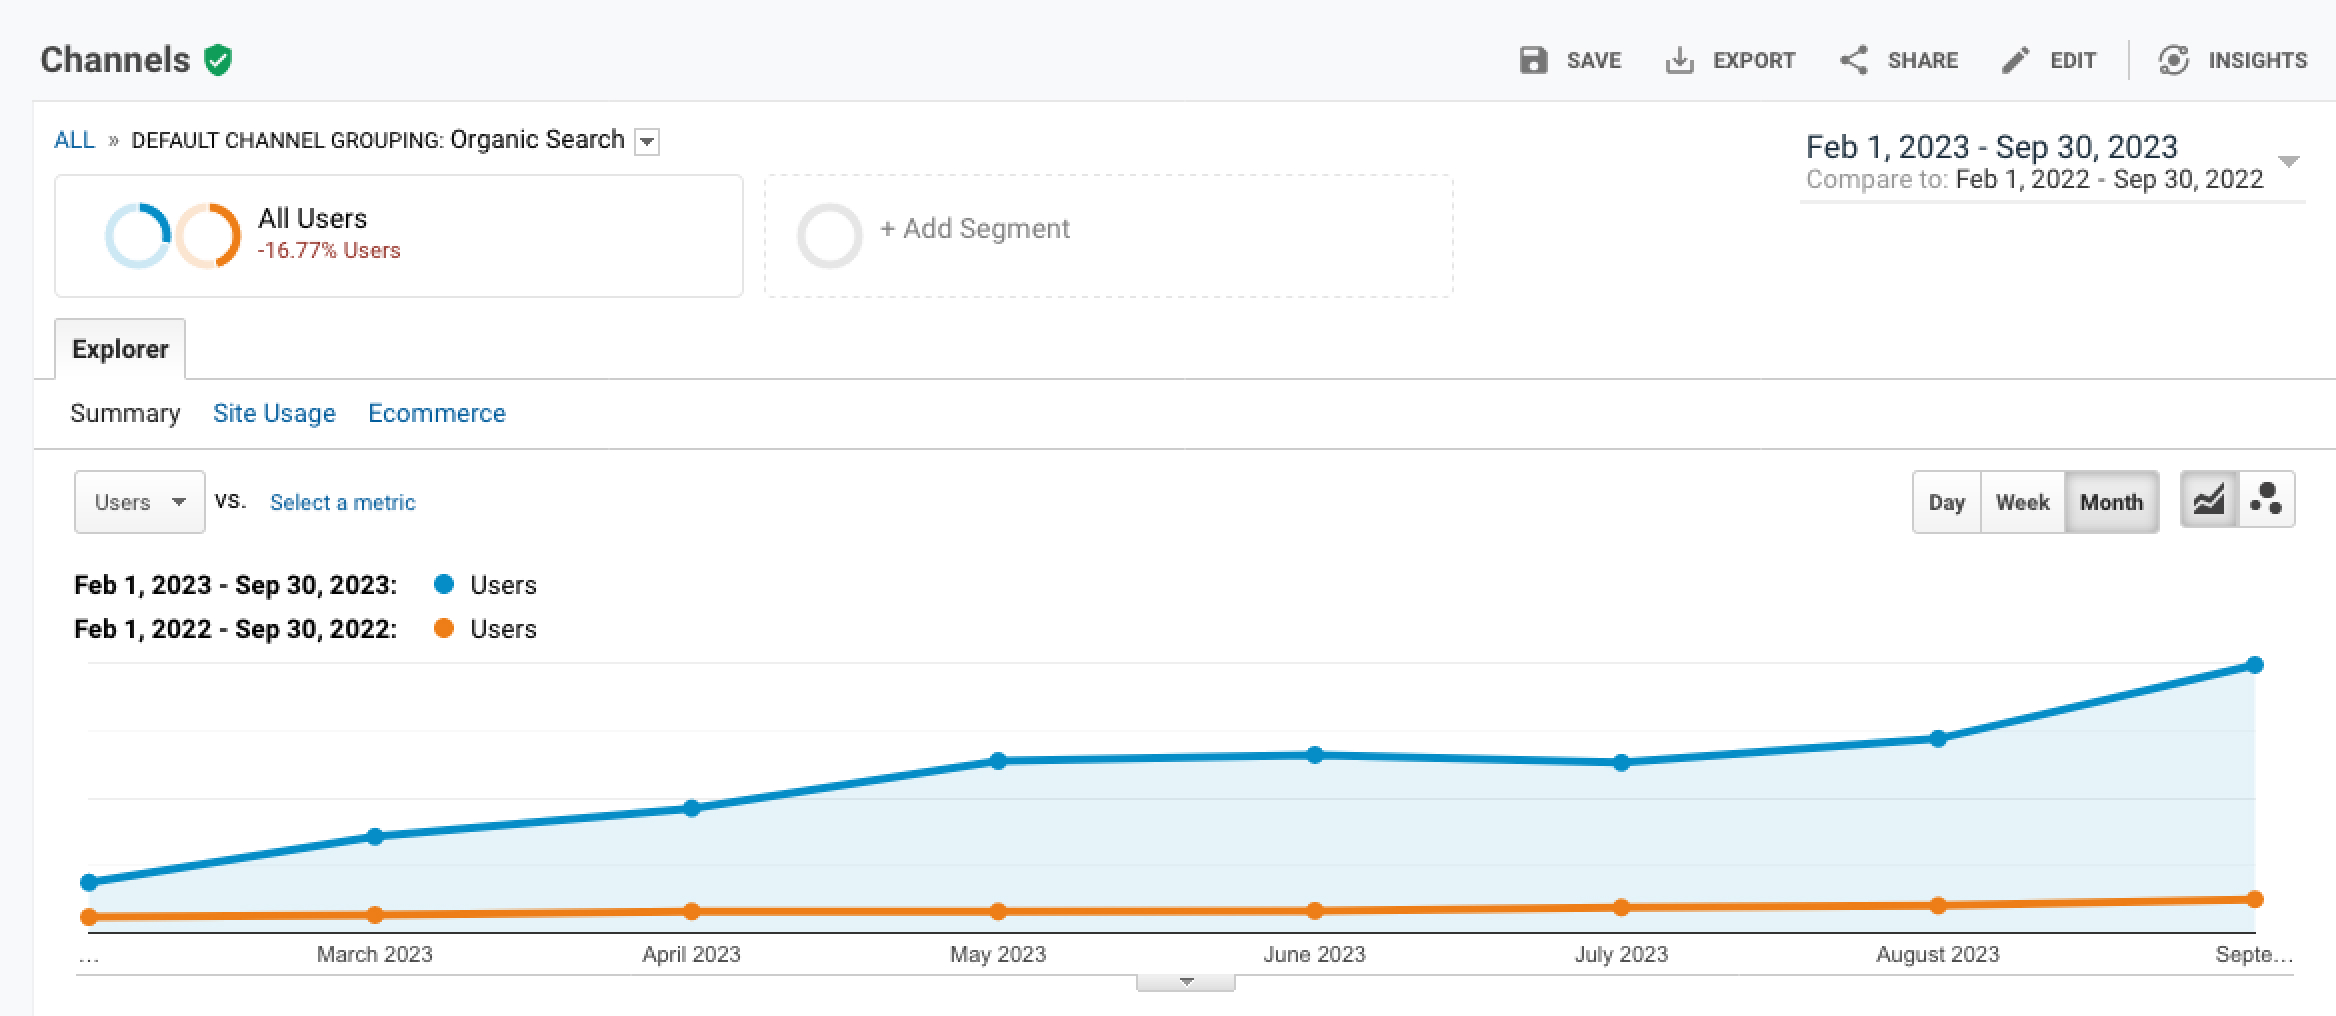
Task: Switch to the Site Usage tab
Action: (274, 413)
